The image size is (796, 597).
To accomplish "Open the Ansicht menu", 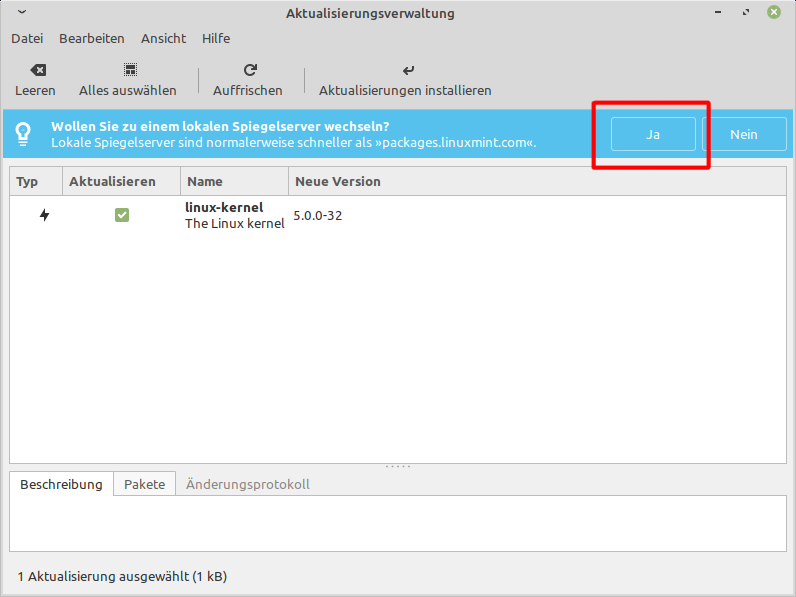I will click(x=163, y=39).
